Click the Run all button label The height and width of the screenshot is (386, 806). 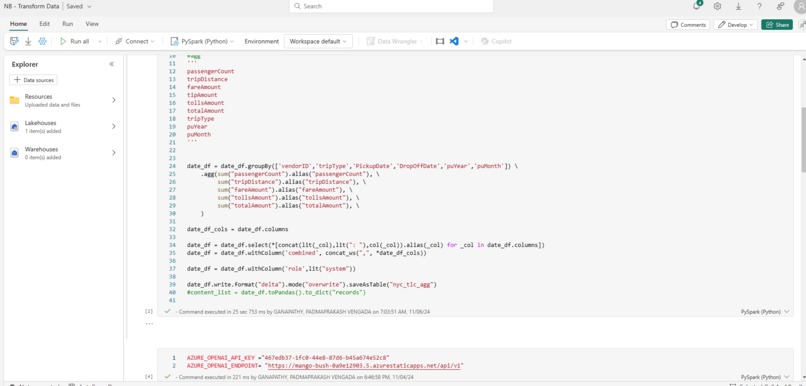80,41
